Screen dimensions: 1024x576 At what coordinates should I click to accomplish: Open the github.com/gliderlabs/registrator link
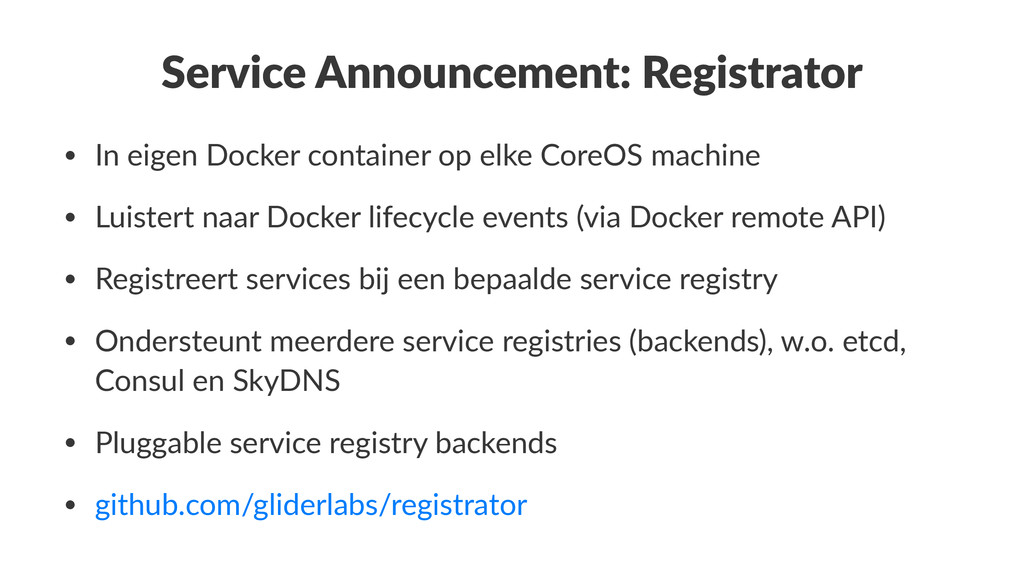(x=311, y=505)
